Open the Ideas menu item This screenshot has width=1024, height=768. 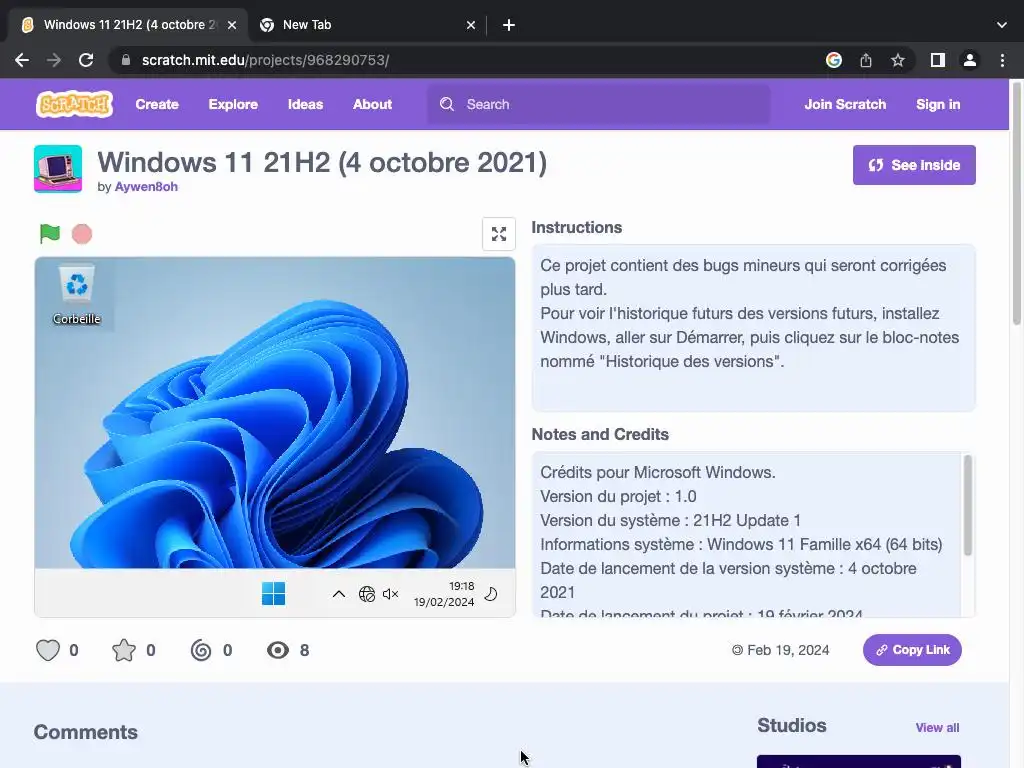pos(306,104)
